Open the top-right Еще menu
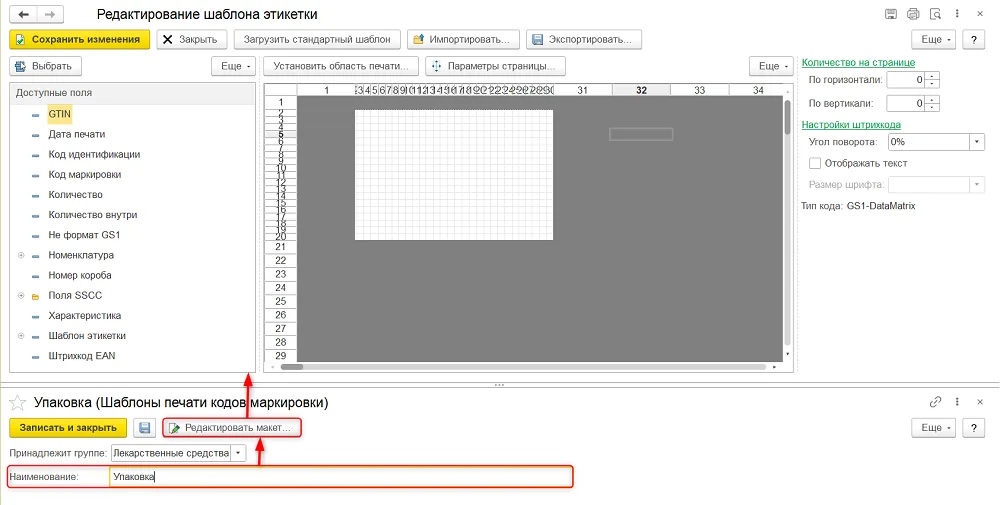 point(934,40)
